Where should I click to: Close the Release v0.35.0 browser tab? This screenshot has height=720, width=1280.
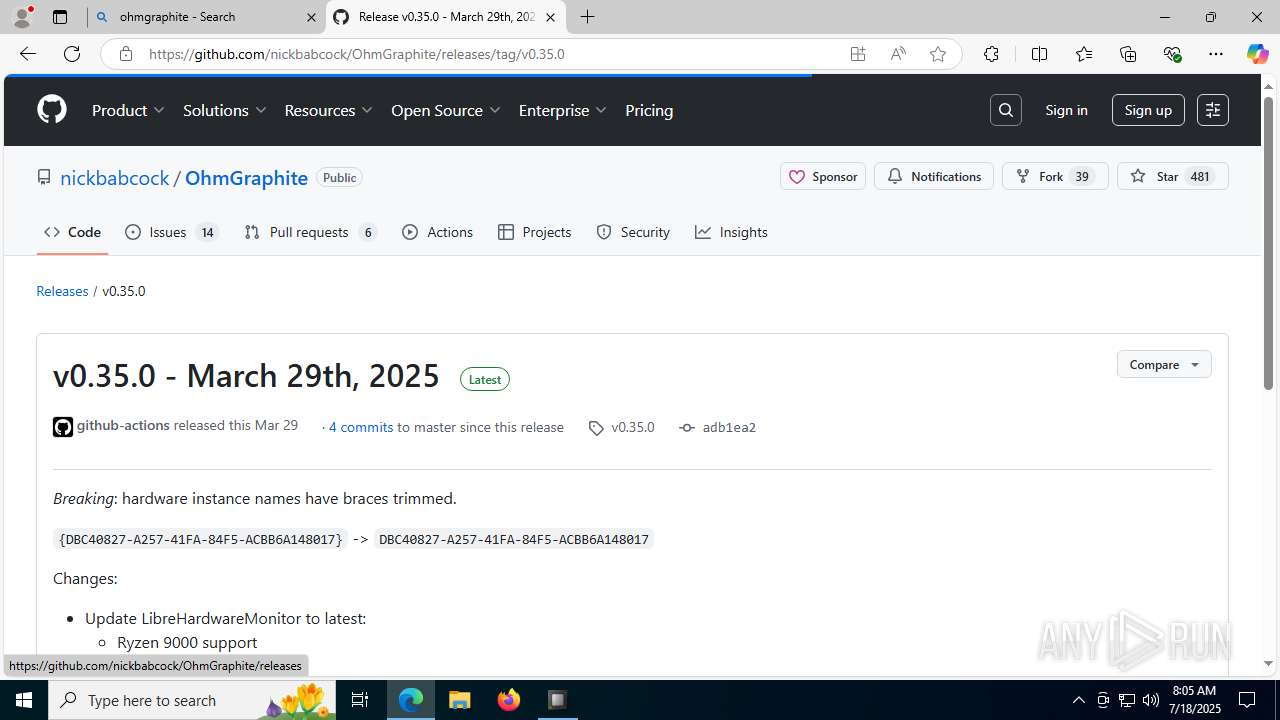pyautogui.click(x=550, y=17)
